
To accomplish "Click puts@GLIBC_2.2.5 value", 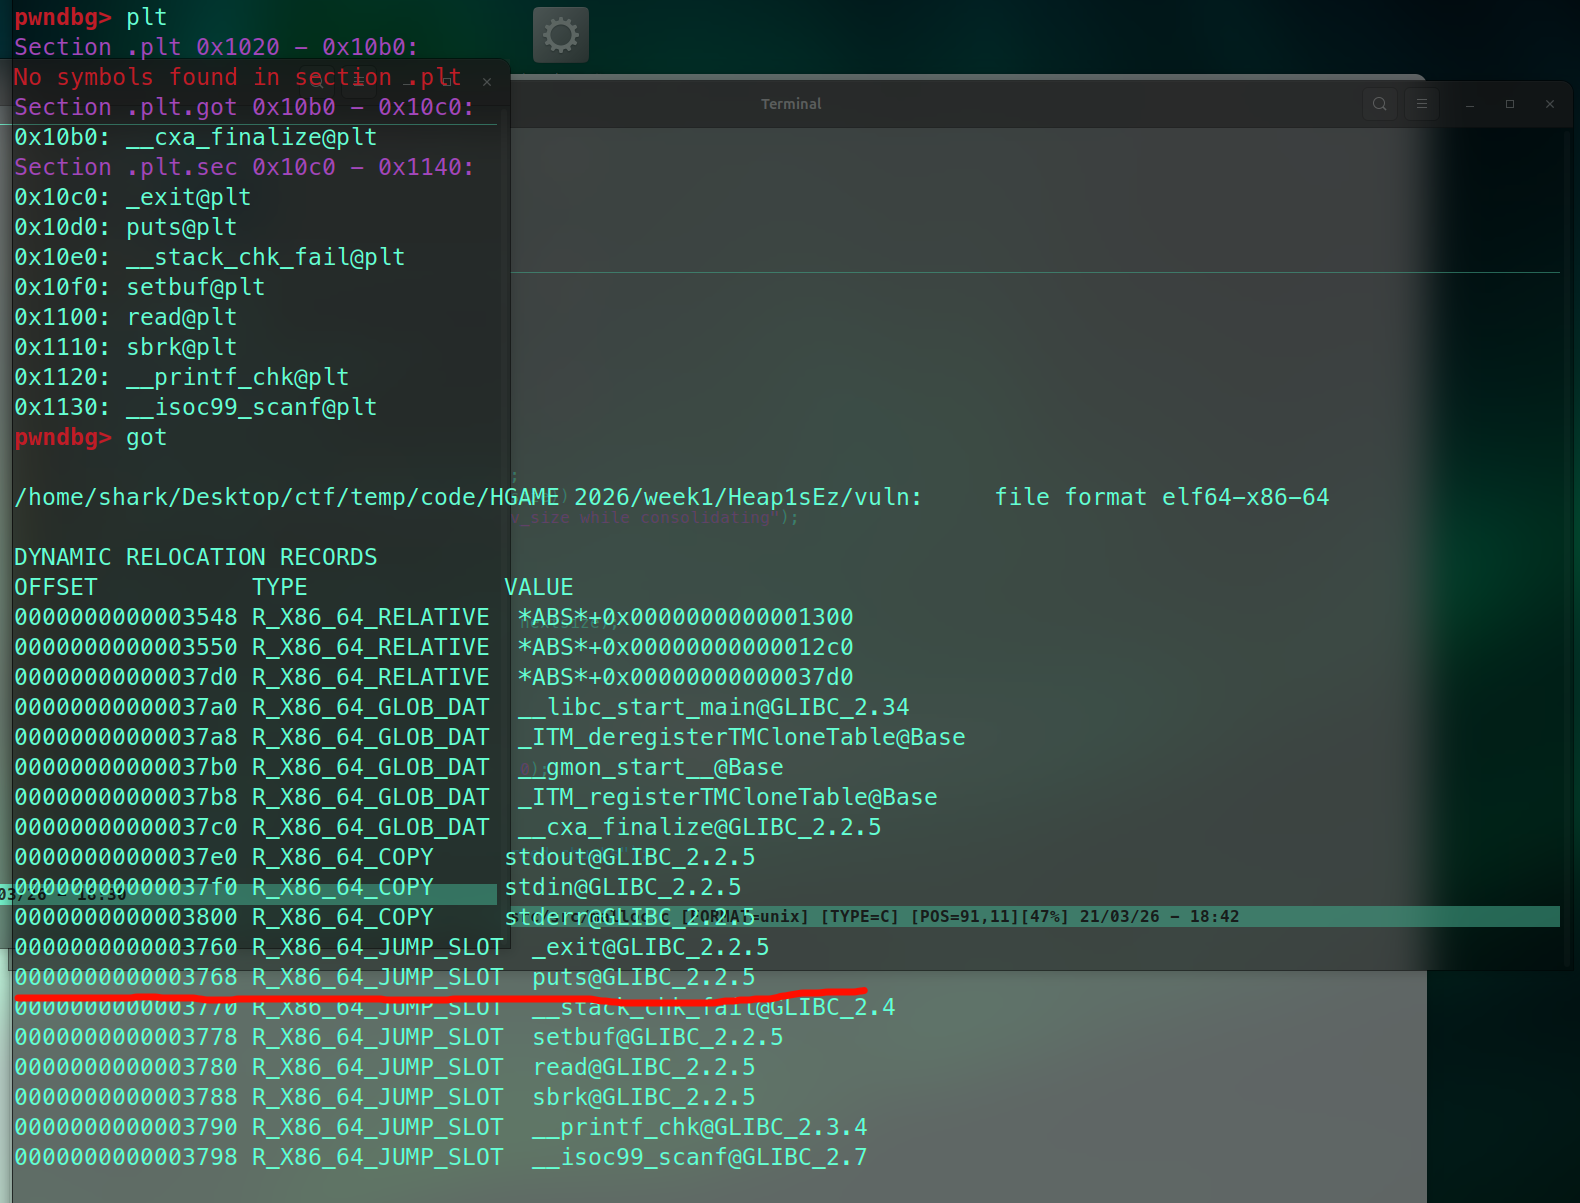I will (643, 977).
